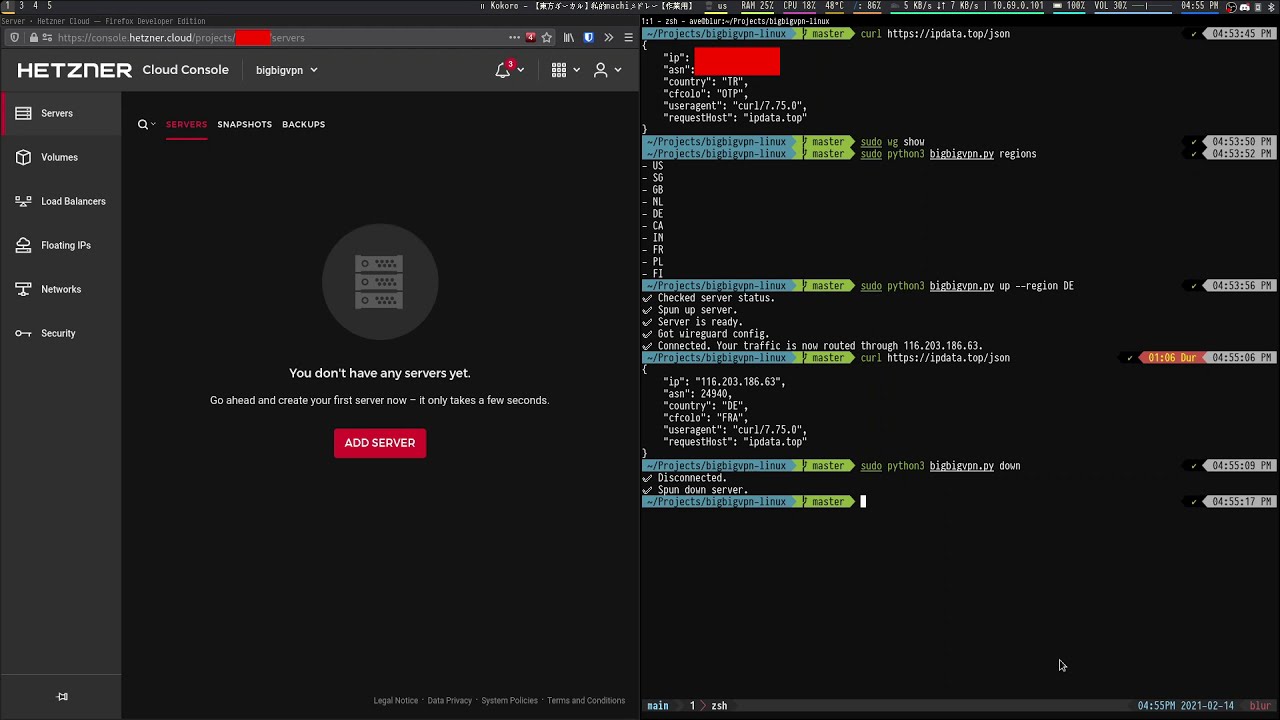
Task: Open the Security section
Action: pyautogui.click(x=60, y=333)
